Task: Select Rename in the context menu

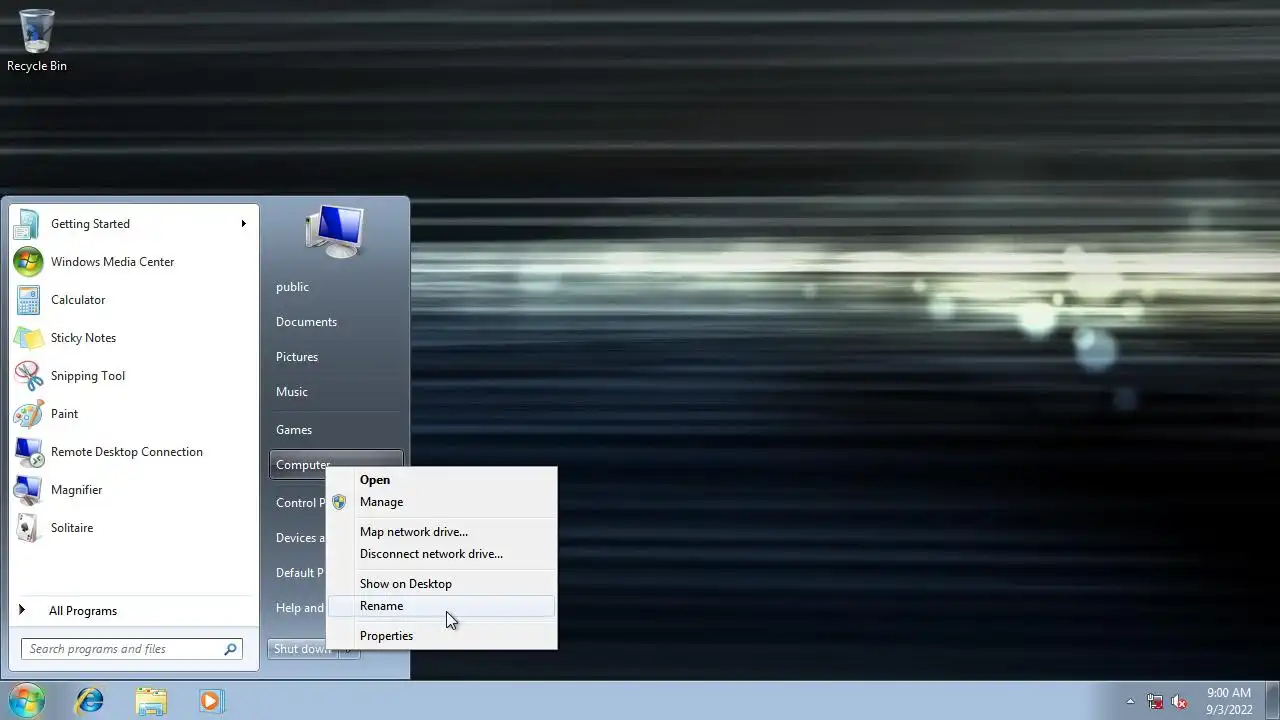Action: coord(441,606)
